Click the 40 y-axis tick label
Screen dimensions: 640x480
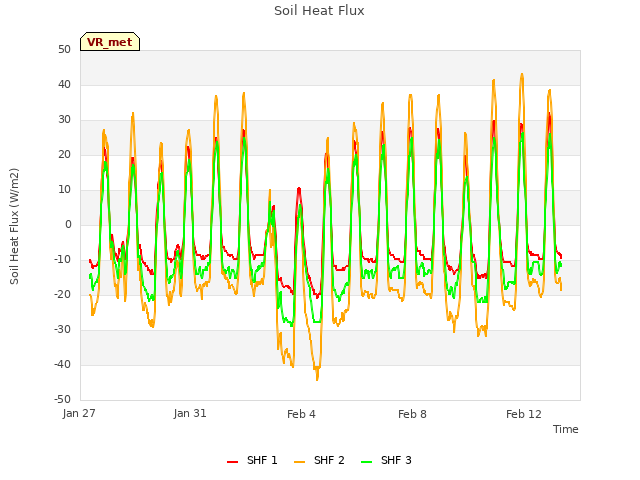click(64, 84)
